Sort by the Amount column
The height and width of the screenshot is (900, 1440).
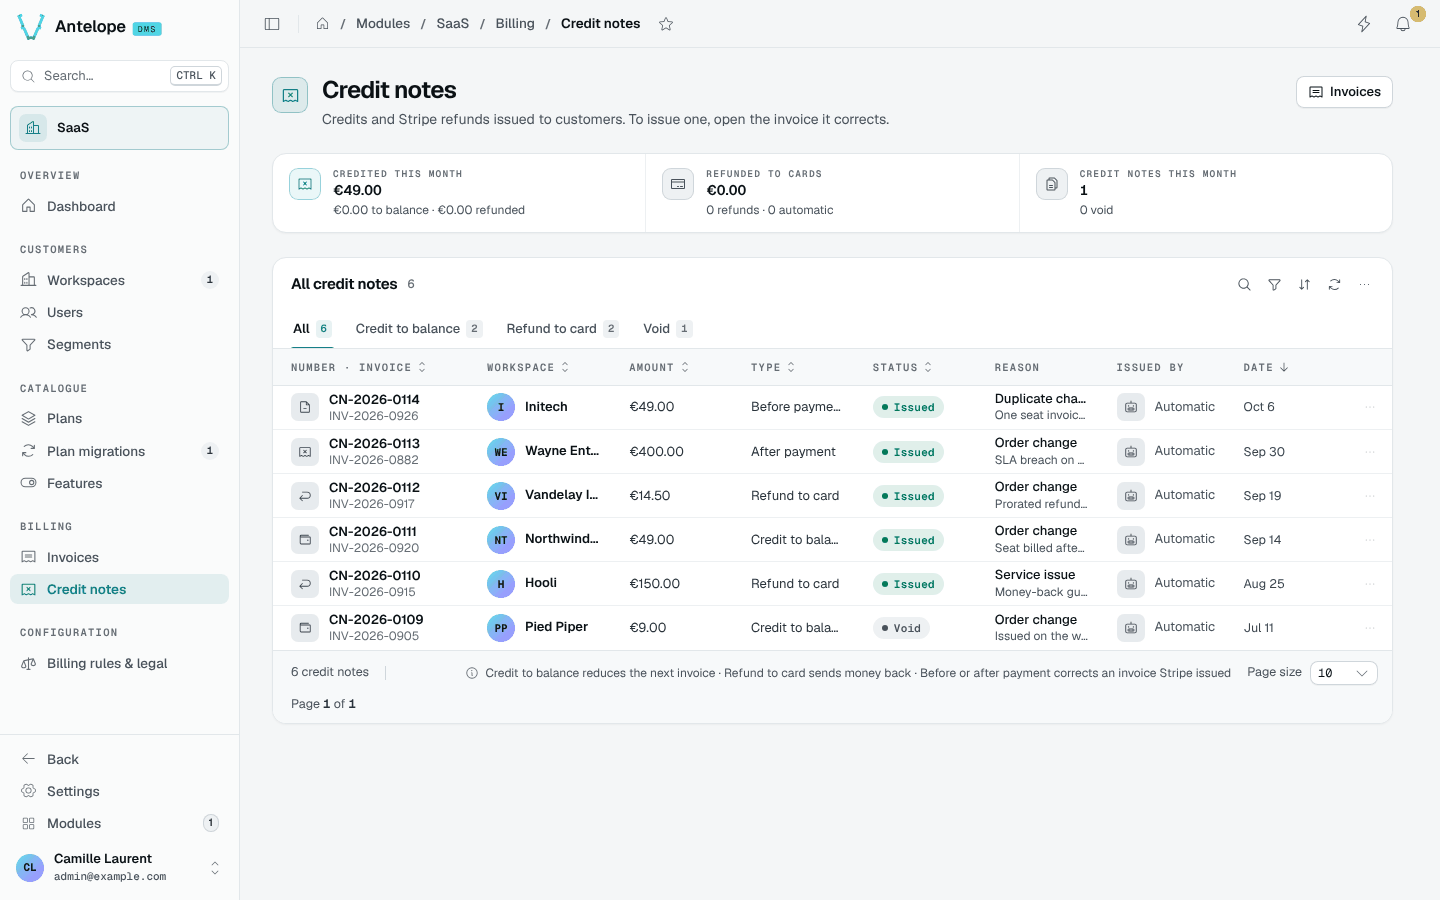pos(659,368)
